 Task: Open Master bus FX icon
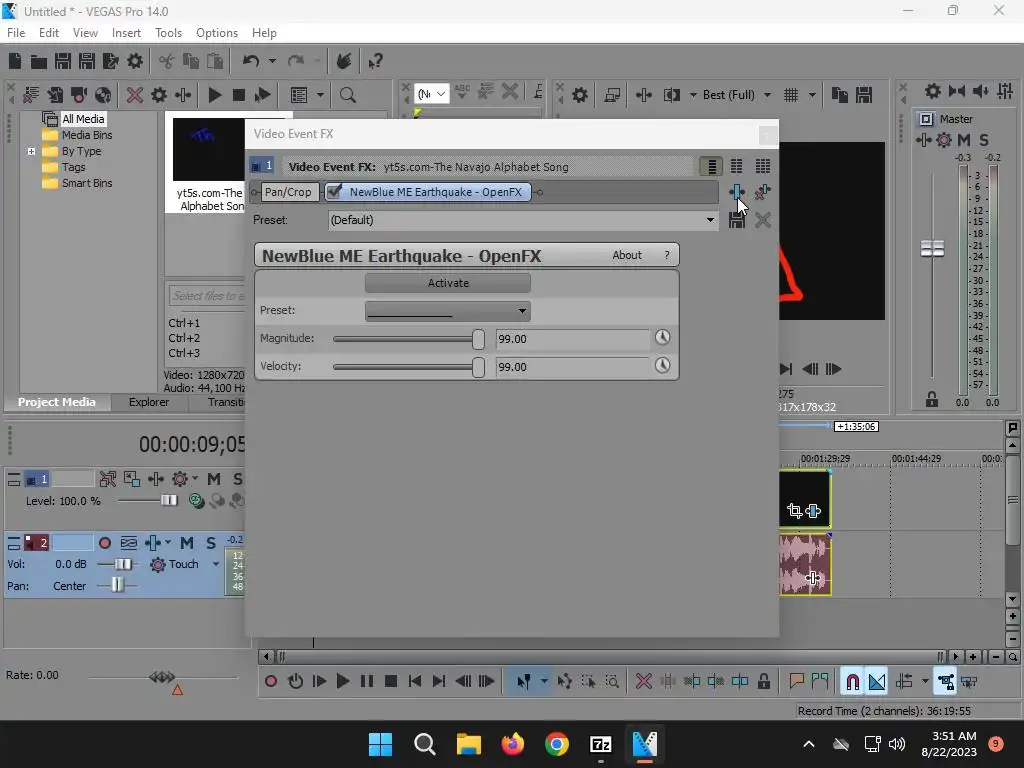923,140
